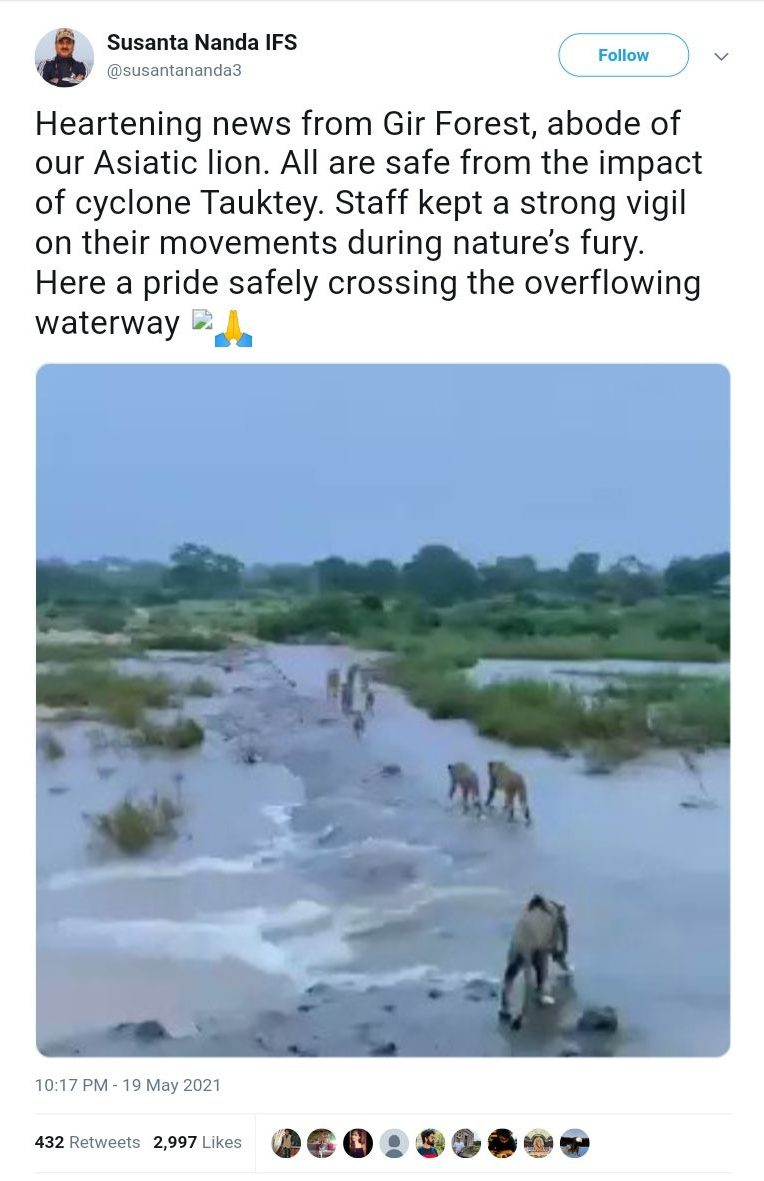Open the golden statue liker avatar
The height and width of the screenshot is (1181, 764).
[538, 1143]
